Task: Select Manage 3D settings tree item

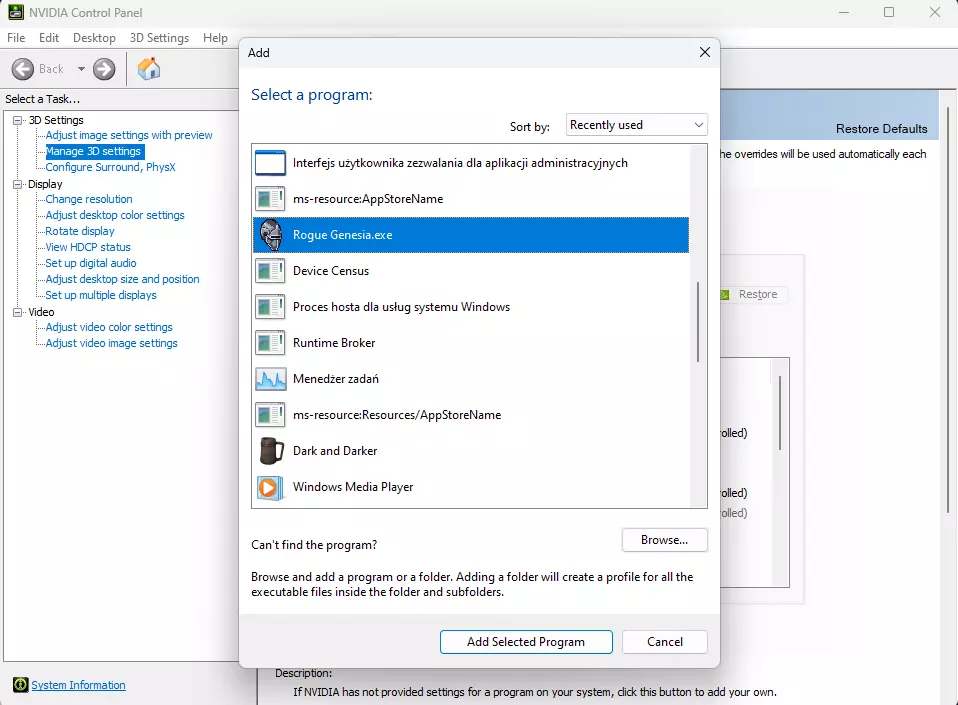Action: [x=93, y=151]
